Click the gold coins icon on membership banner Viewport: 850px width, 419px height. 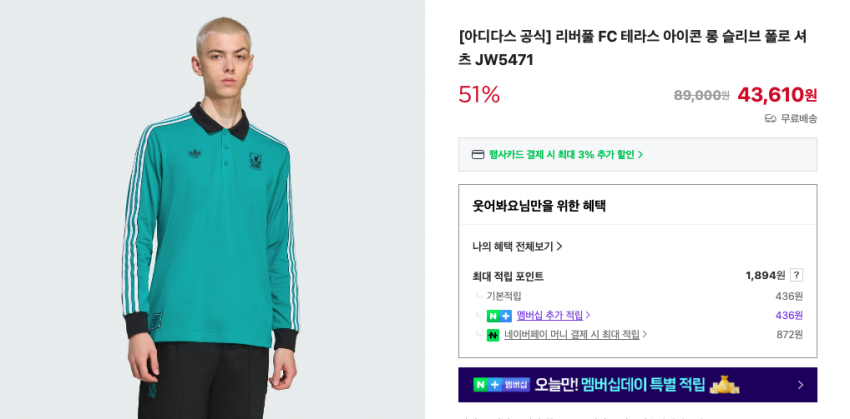pos(725,385)
